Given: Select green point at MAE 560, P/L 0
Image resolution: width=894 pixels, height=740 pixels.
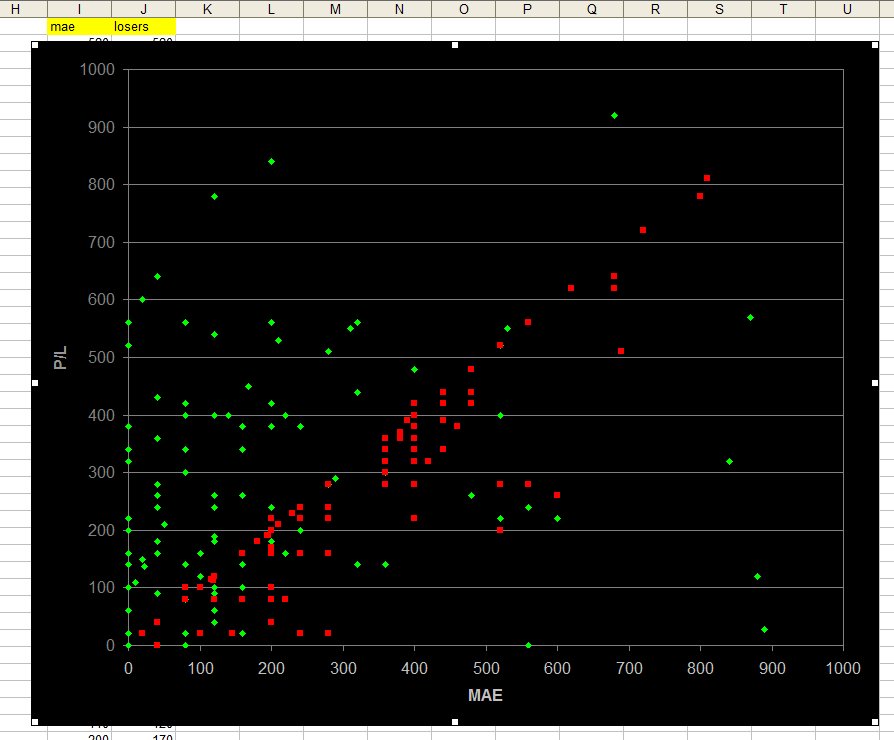Looking at the screenshot, I should click(529, 645).
